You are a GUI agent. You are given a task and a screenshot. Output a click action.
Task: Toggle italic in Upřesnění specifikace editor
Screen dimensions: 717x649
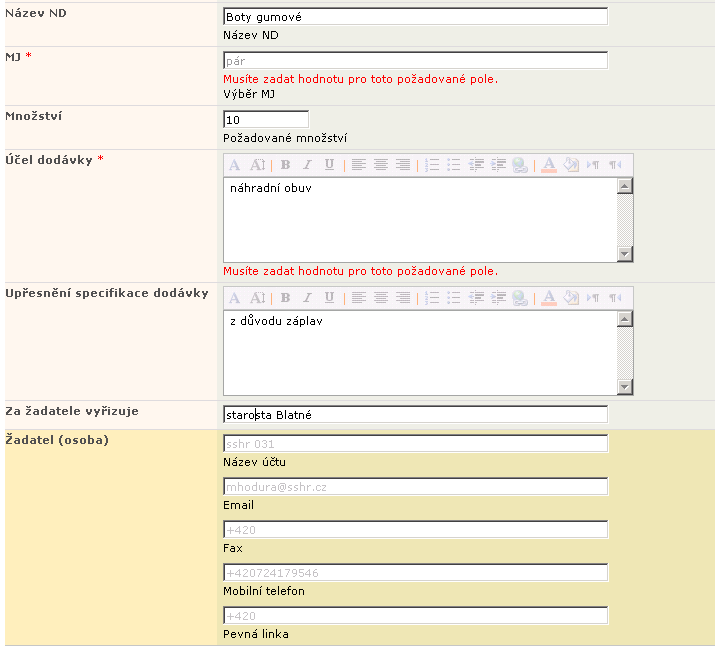[x=307, y=298]
